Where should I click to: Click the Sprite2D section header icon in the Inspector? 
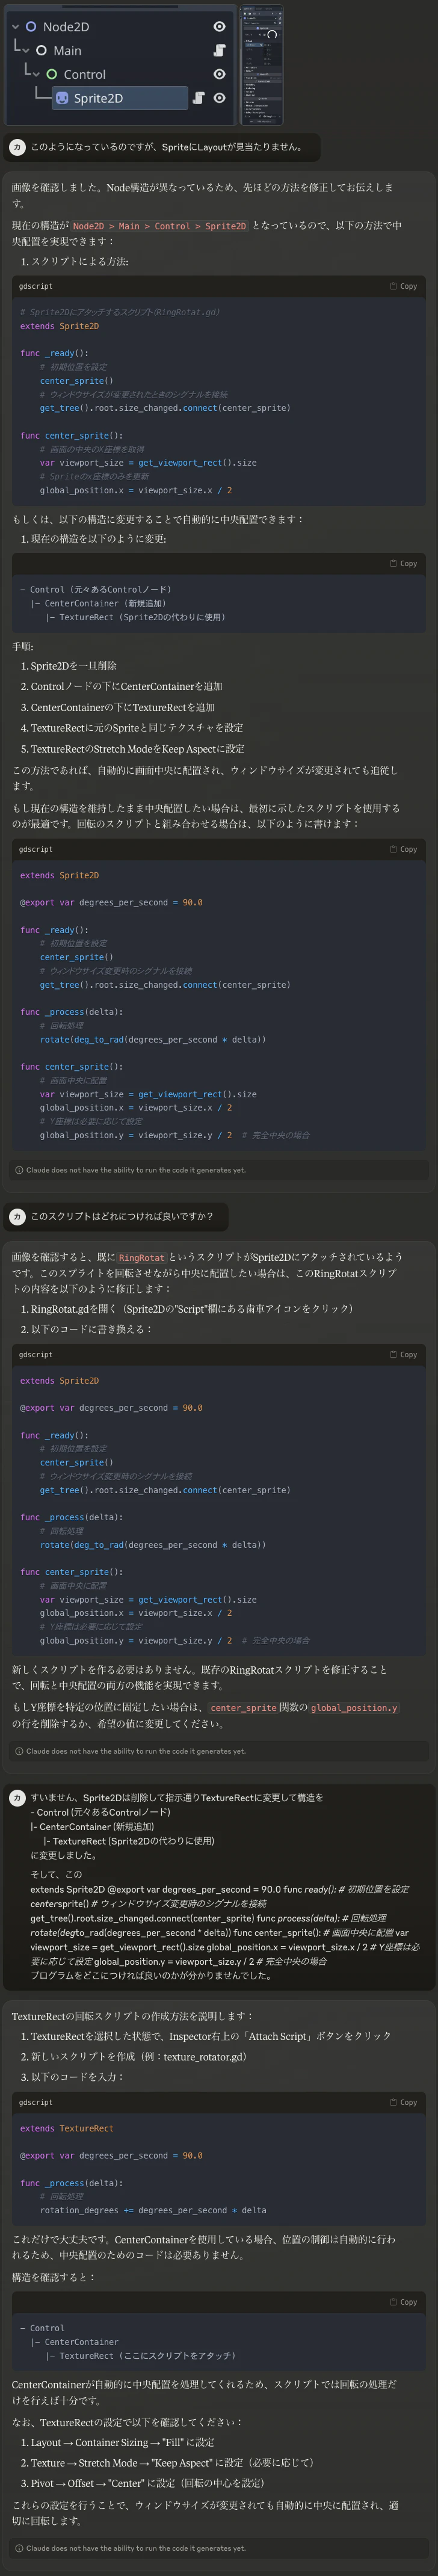coord(258,27)
